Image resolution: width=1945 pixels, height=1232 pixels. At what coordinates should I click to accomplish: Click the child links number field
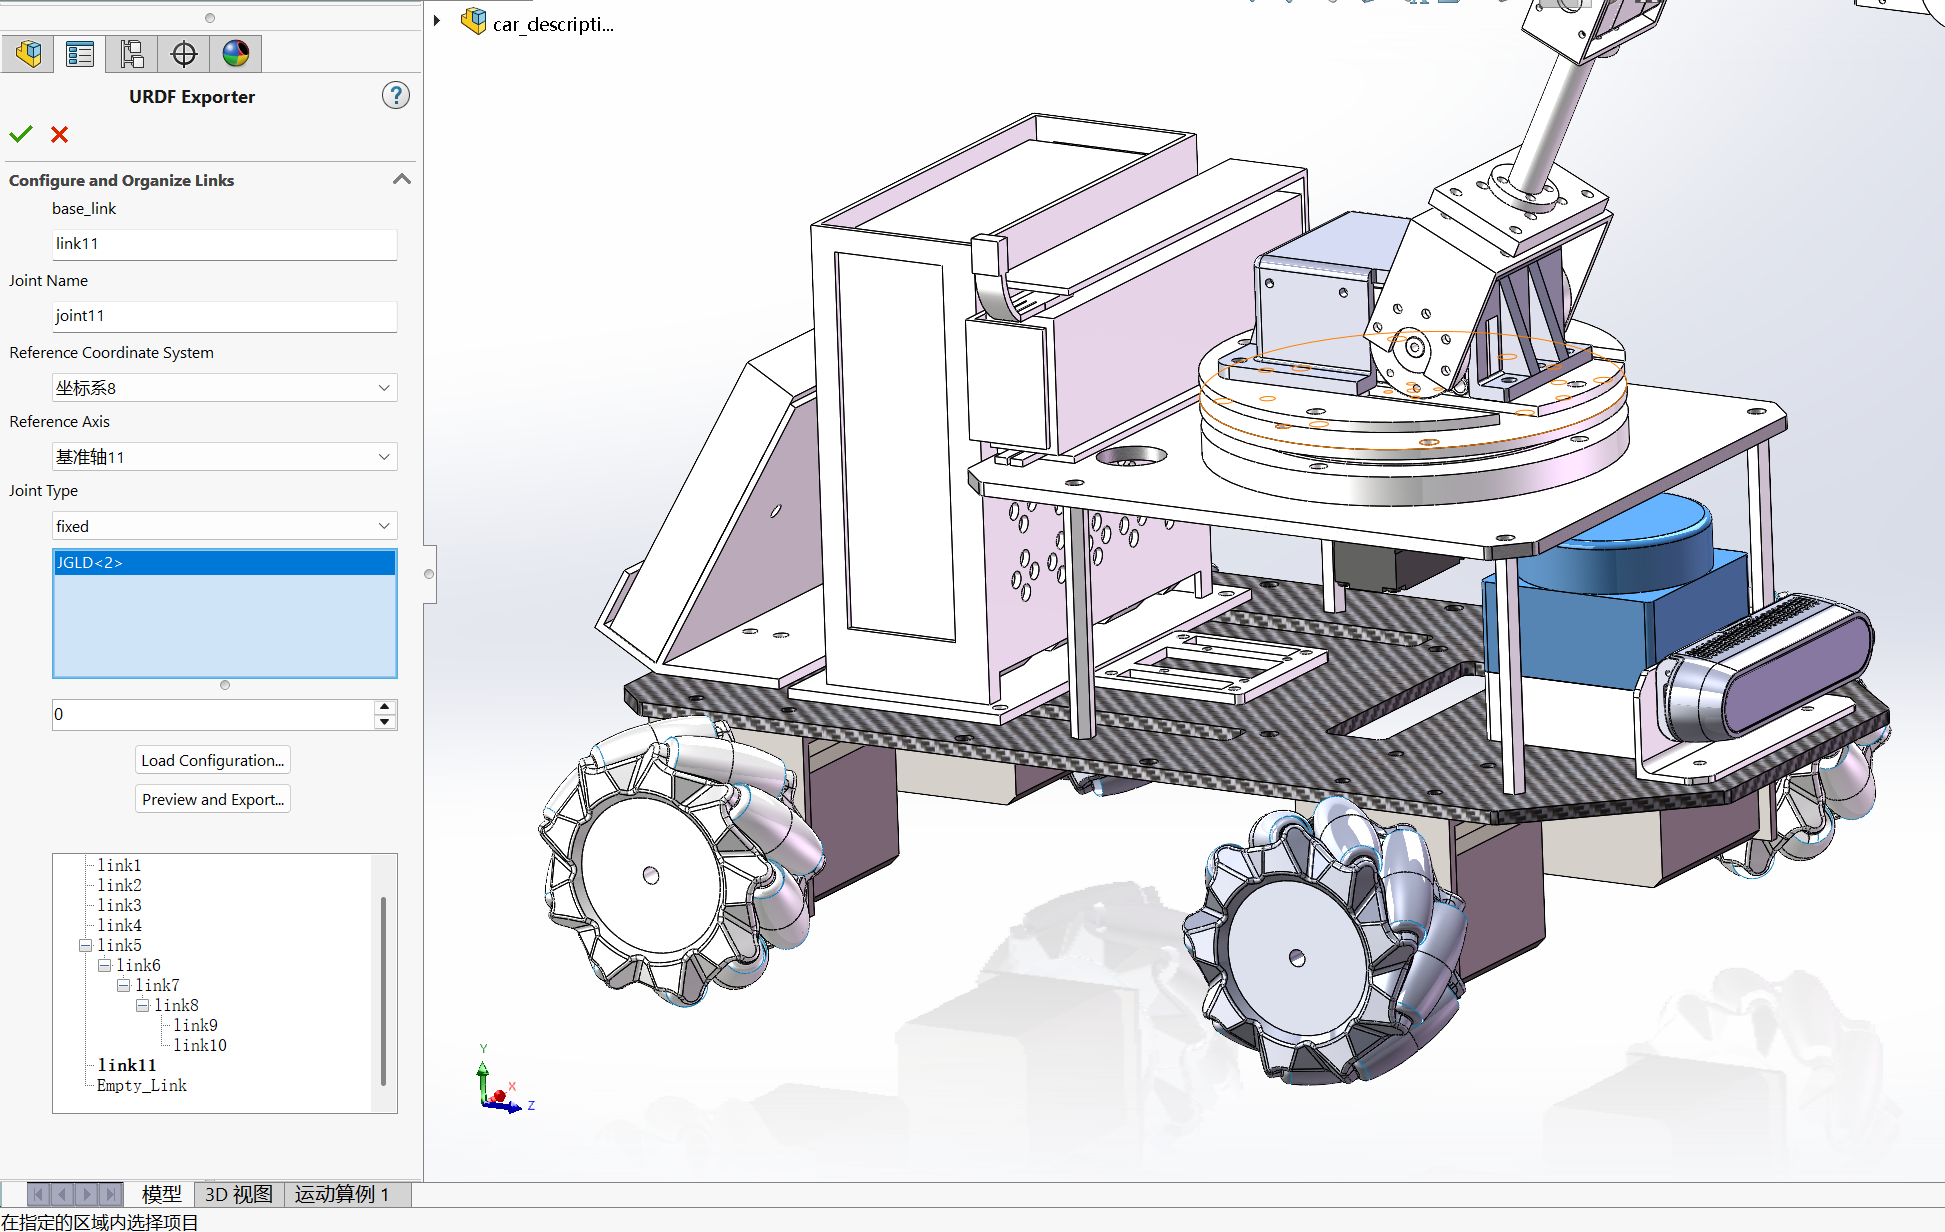click(213, 714)
